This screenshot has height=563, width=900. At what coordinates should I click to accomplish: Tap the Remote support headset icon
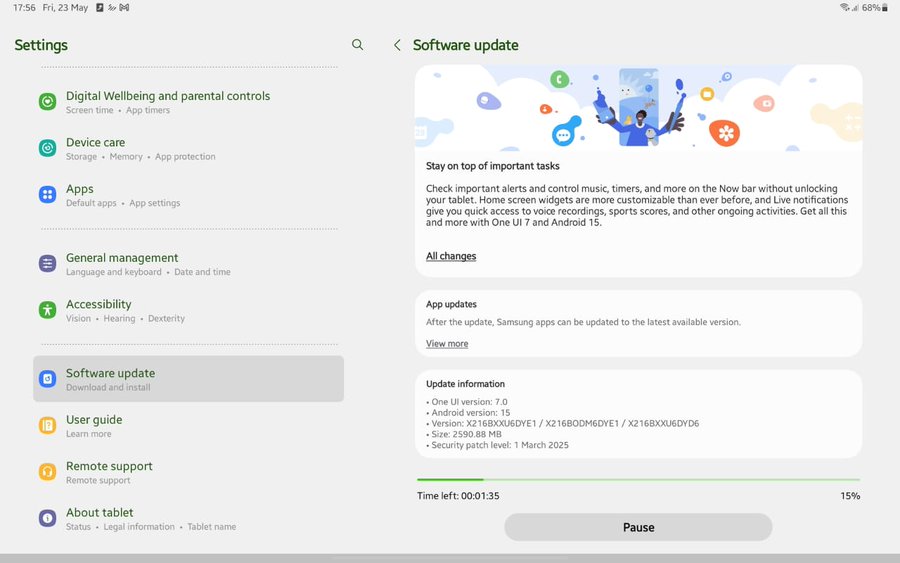pyautogui.click(x=47, y=472)
